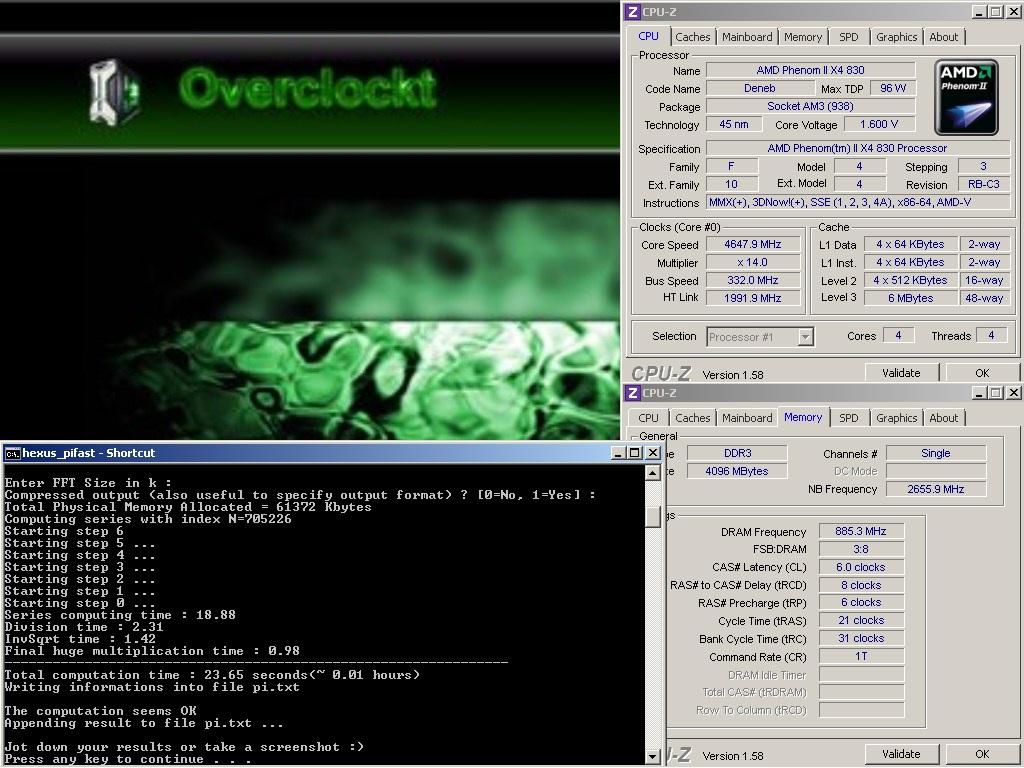Open Graphics tab in upper CPU-Z window
This screenshot has width=1024, height=768.
click(897, 37)
